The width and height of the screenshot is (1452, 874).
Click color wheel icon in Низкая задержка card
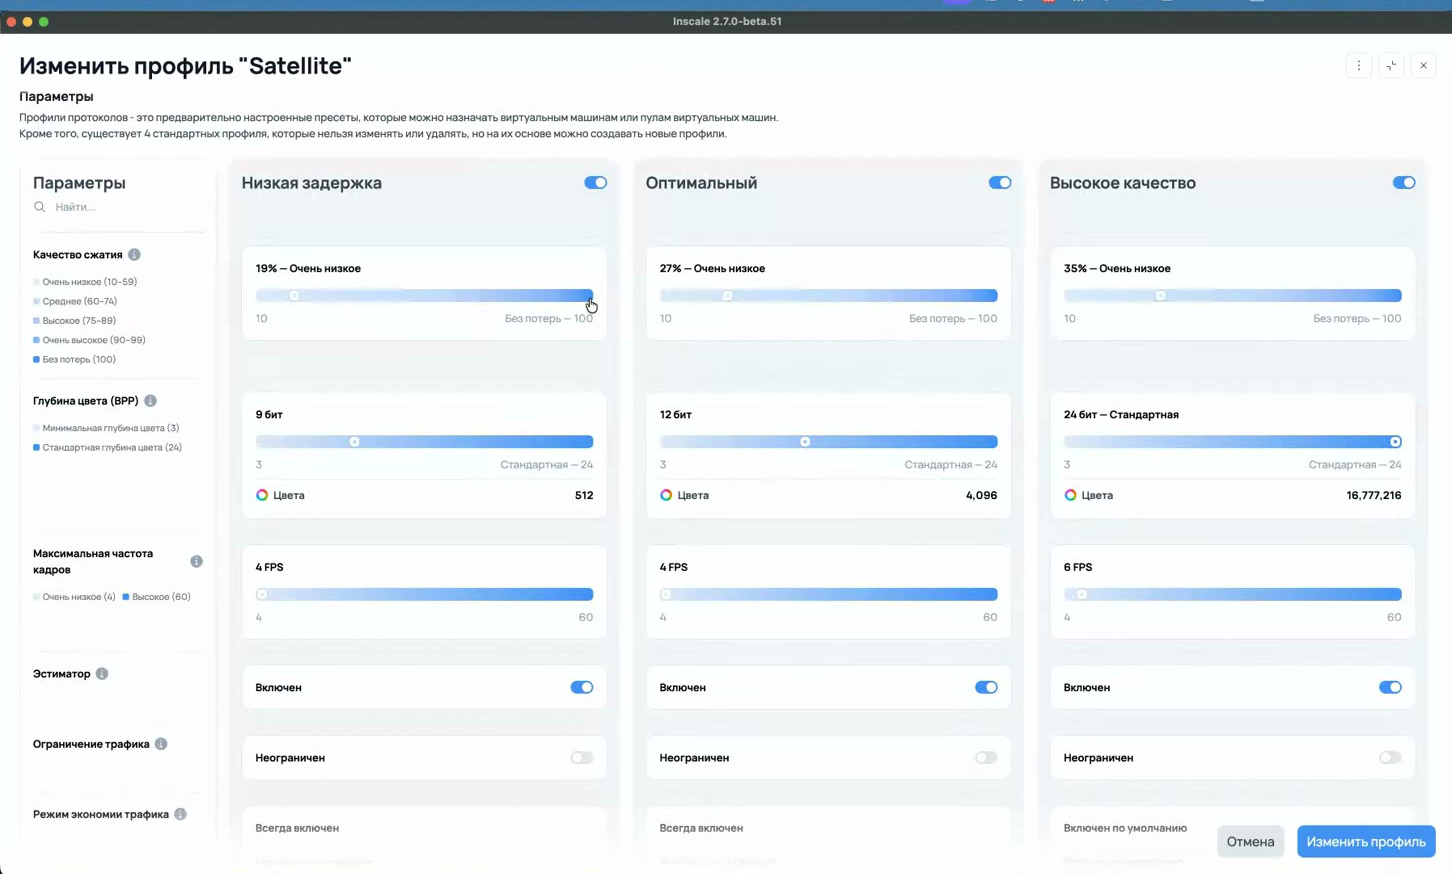point(262,495)
